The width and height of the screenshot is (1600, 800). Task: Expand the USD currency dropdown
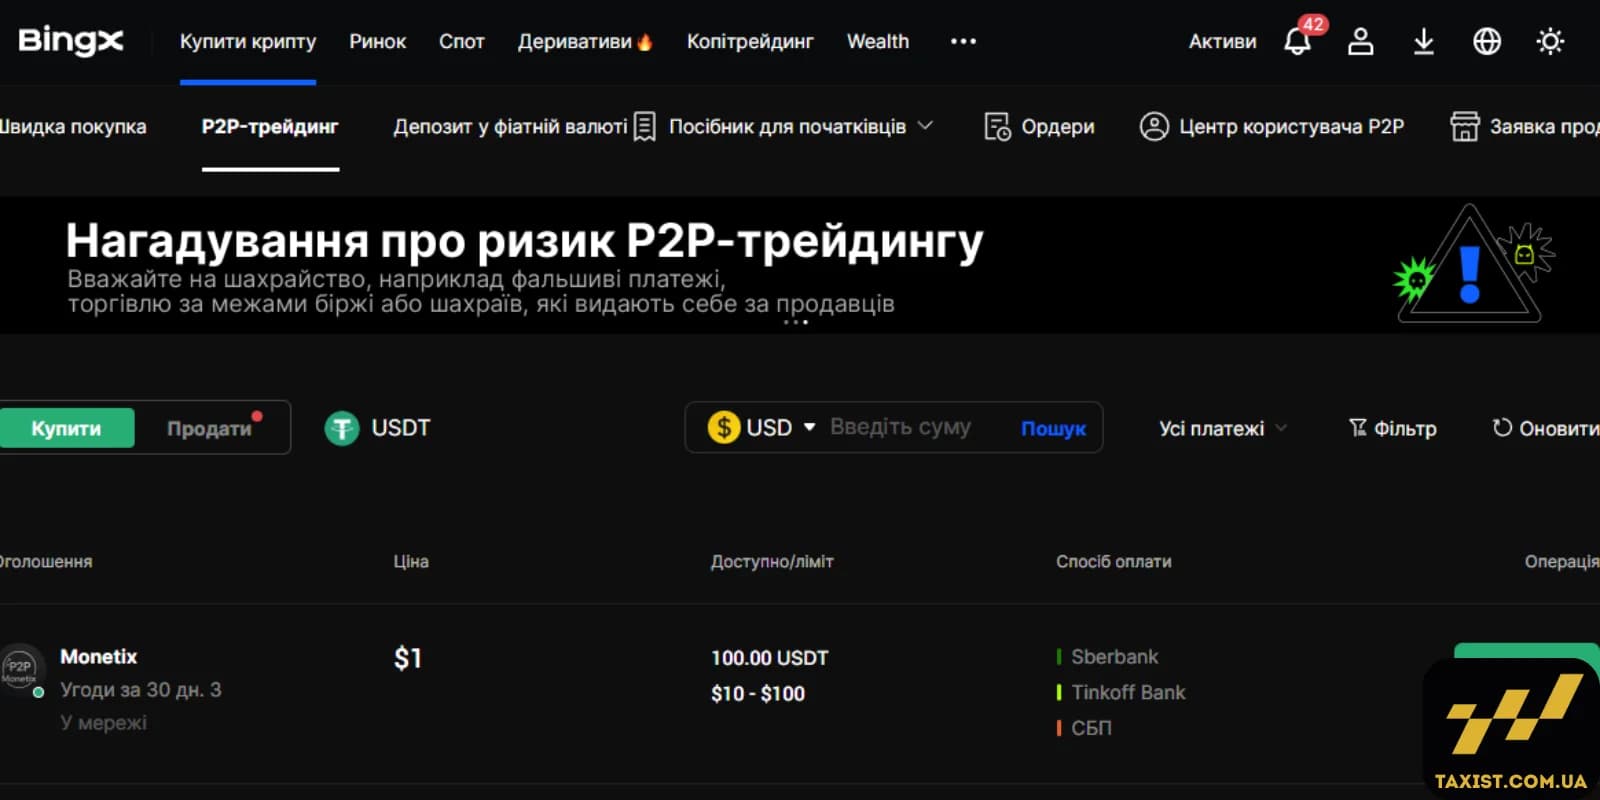click(809, 427)
